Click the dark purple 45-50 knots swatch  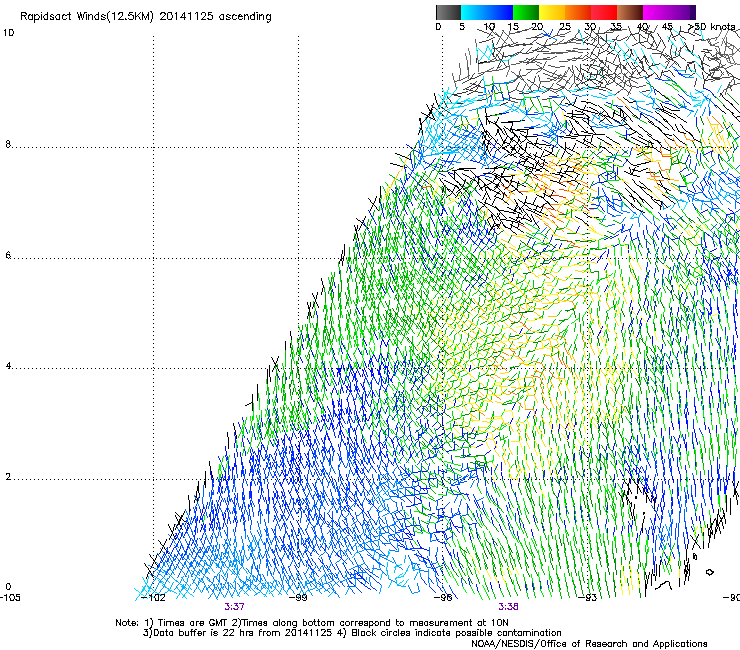[682, 12]
